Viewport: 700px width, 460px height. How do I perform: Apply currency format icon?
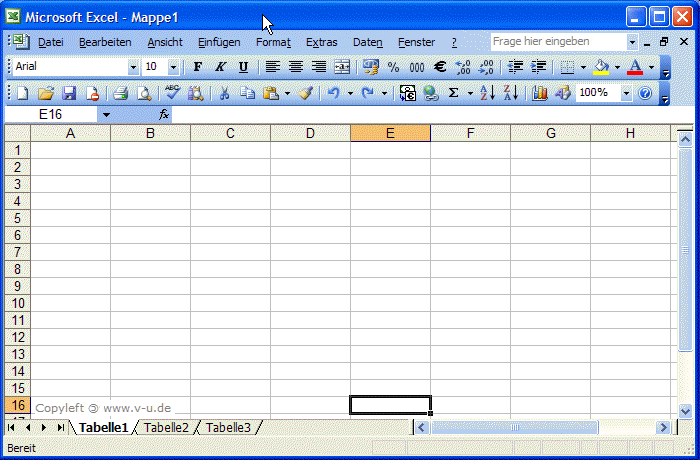pyautogui.click(x=371, y=67)
